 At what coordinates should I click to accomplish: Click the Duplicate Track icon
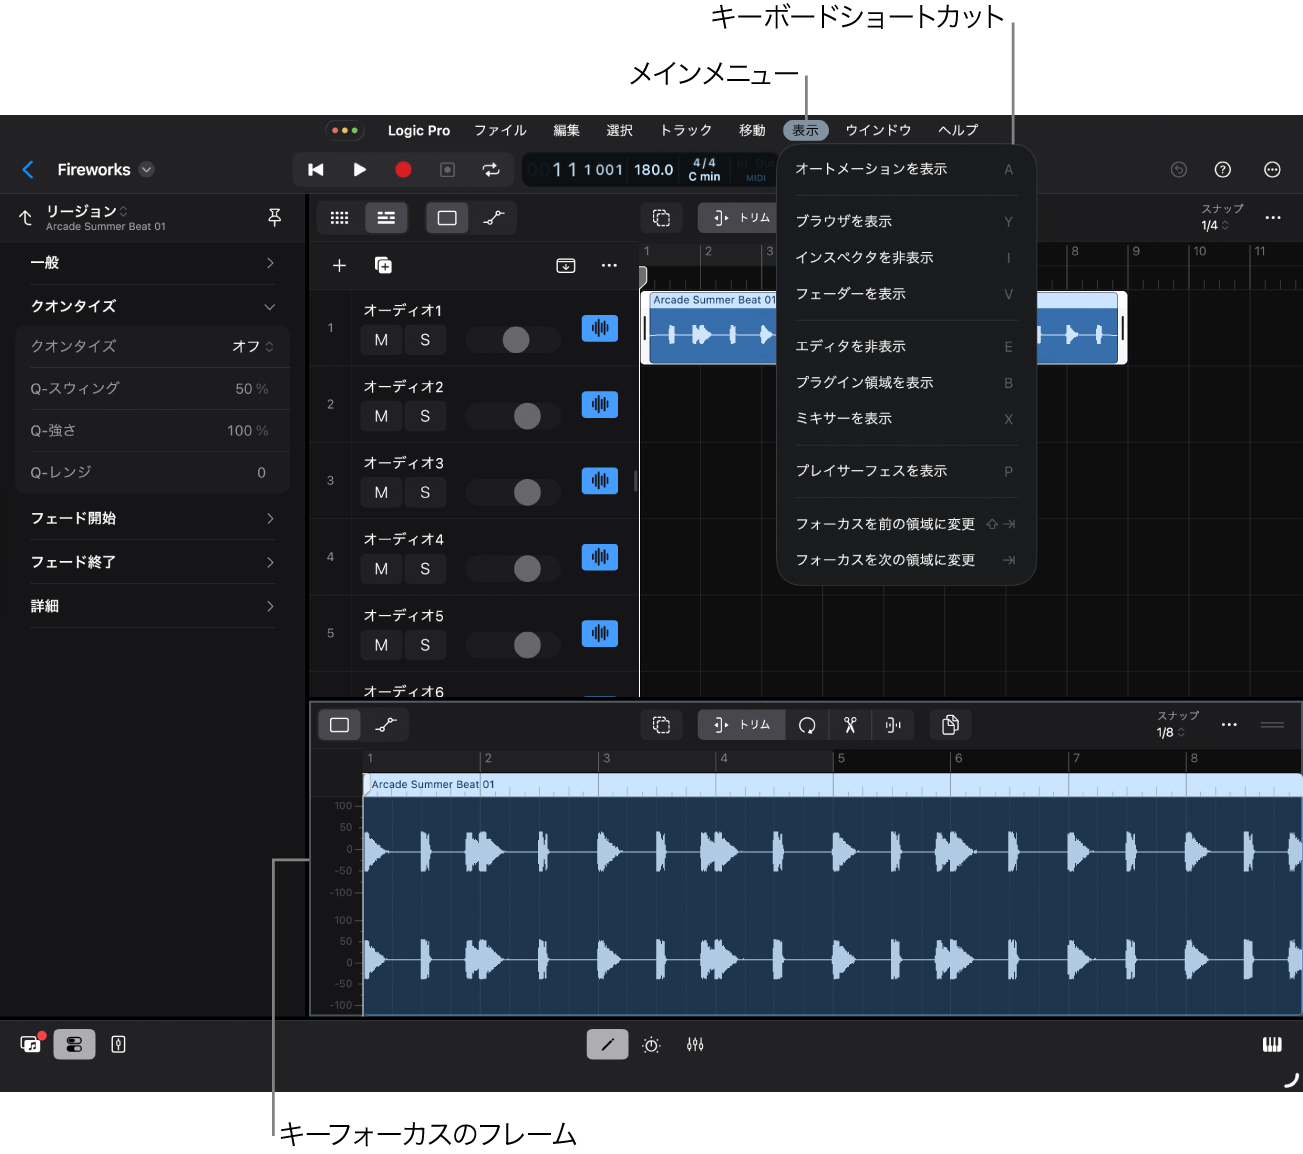[x=383, y=265]
